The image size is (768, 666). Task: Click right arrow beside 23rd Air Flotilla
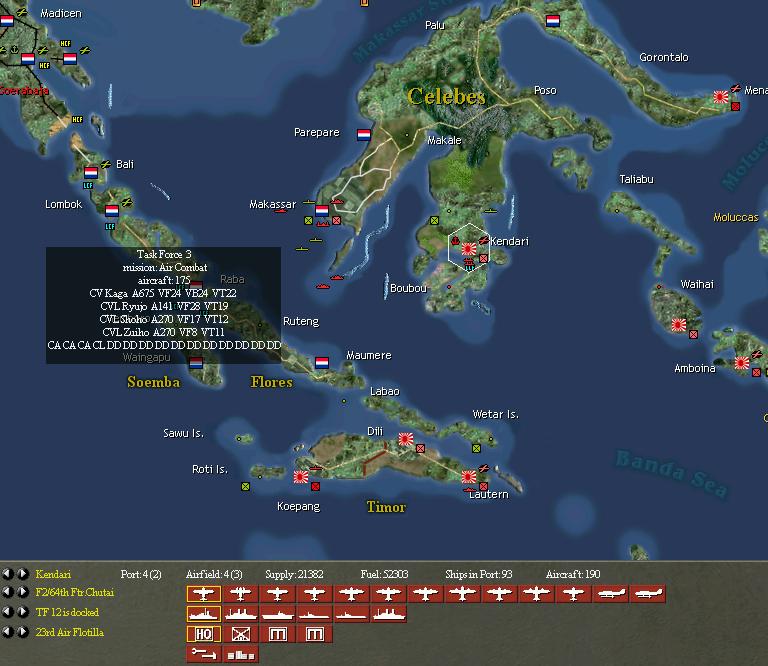(x=23, y=632)
